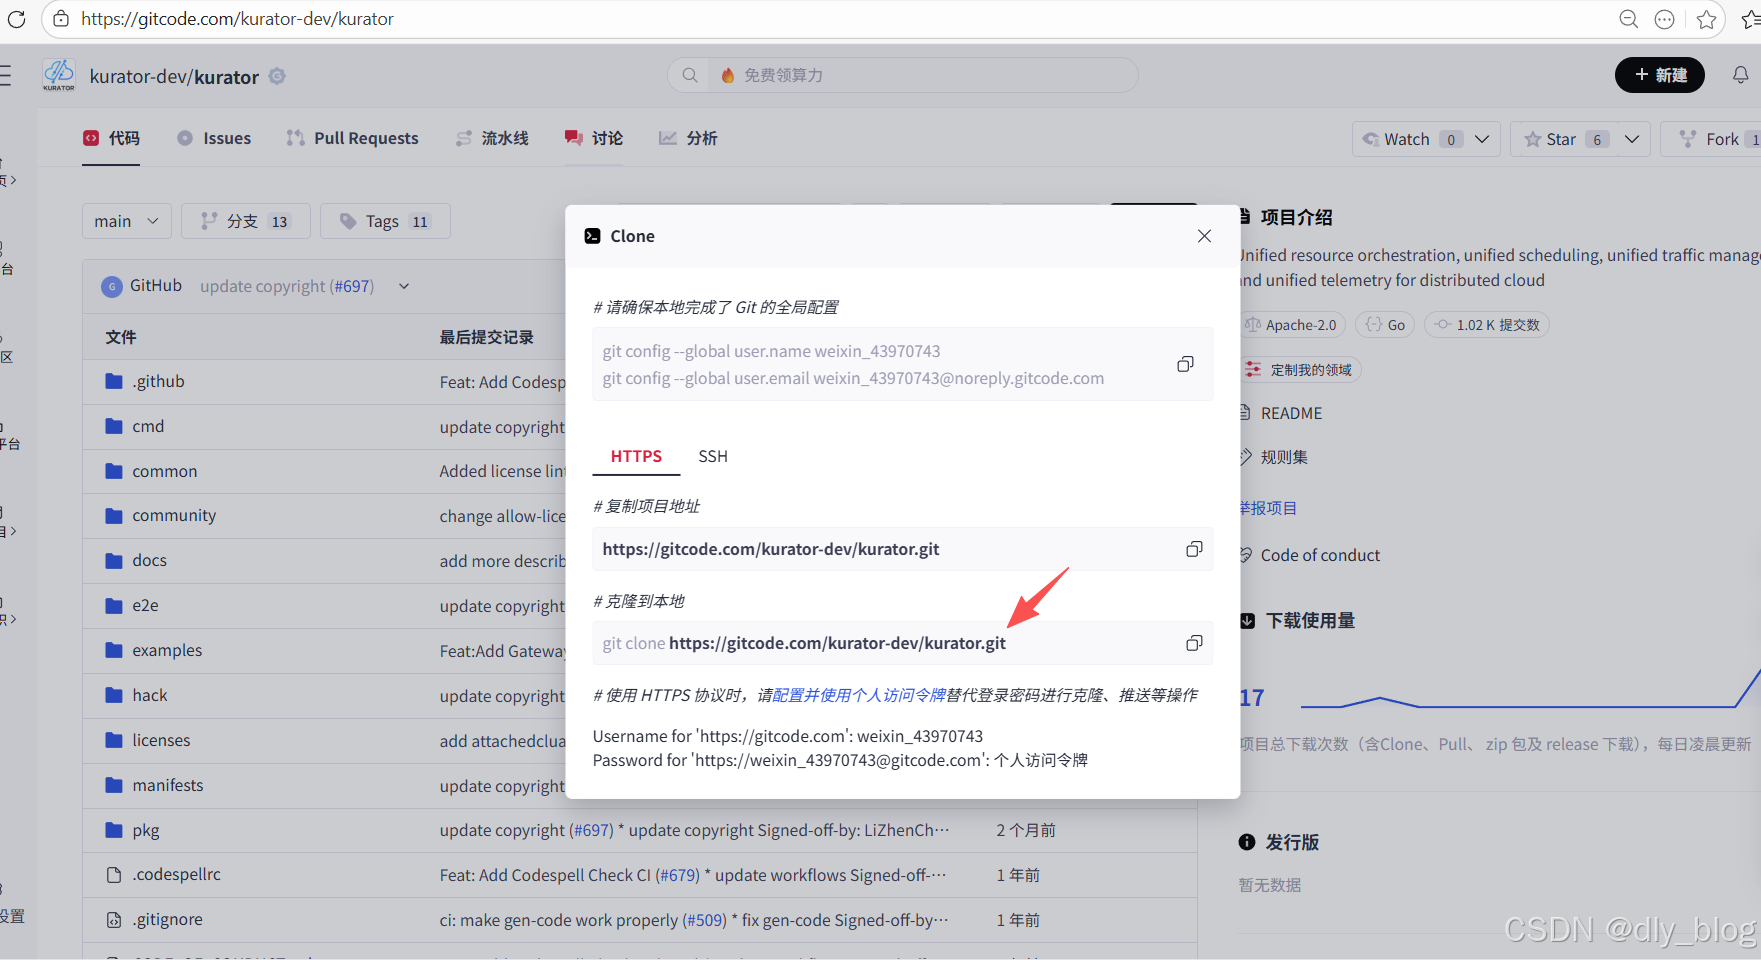Open the .codespellrc file
The width and height of the screenshot is (1761, 960).
177,874
